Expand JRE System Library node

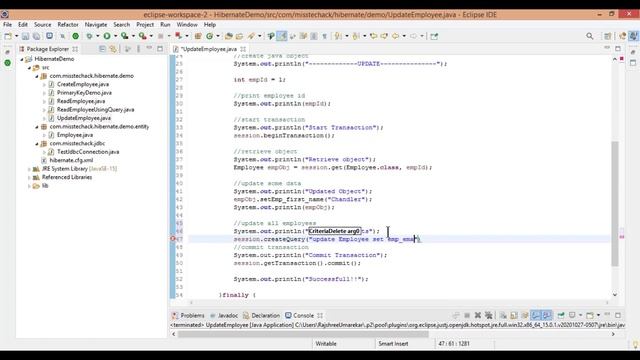pyautogui.click(x=29, y=169)
